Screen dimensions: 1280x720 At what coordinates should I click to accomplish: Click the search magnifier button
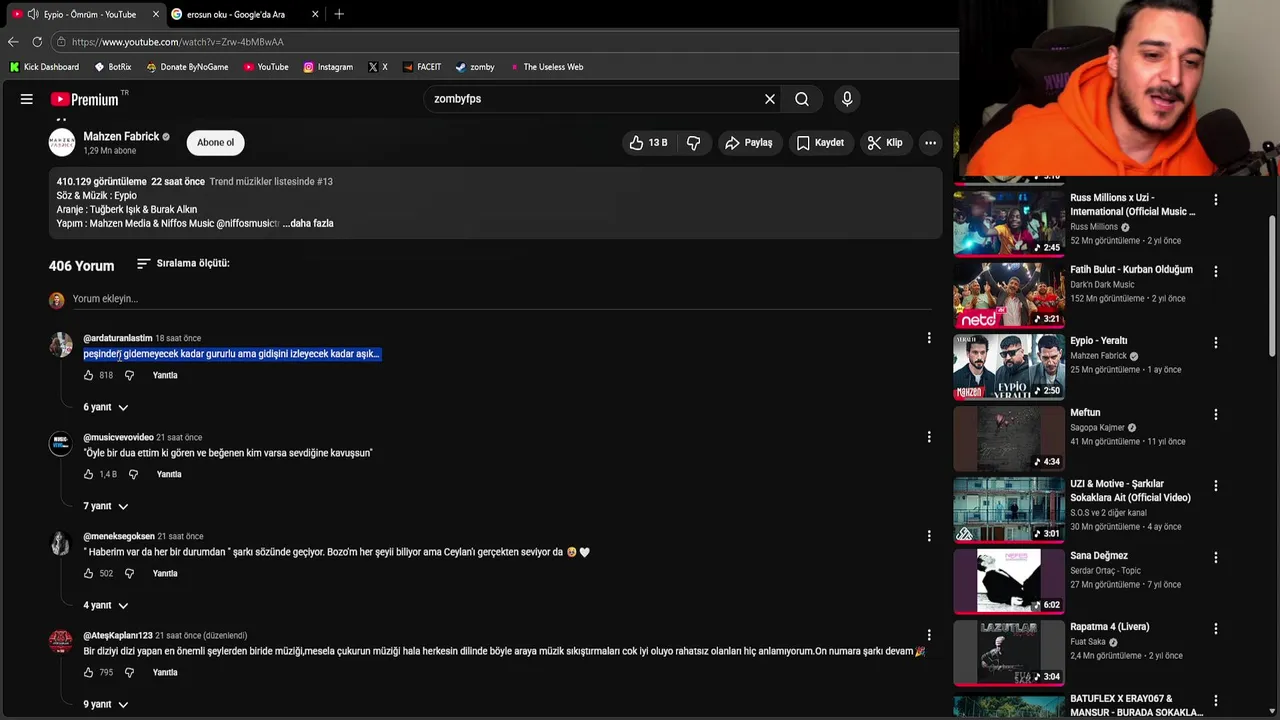(802, 99)
